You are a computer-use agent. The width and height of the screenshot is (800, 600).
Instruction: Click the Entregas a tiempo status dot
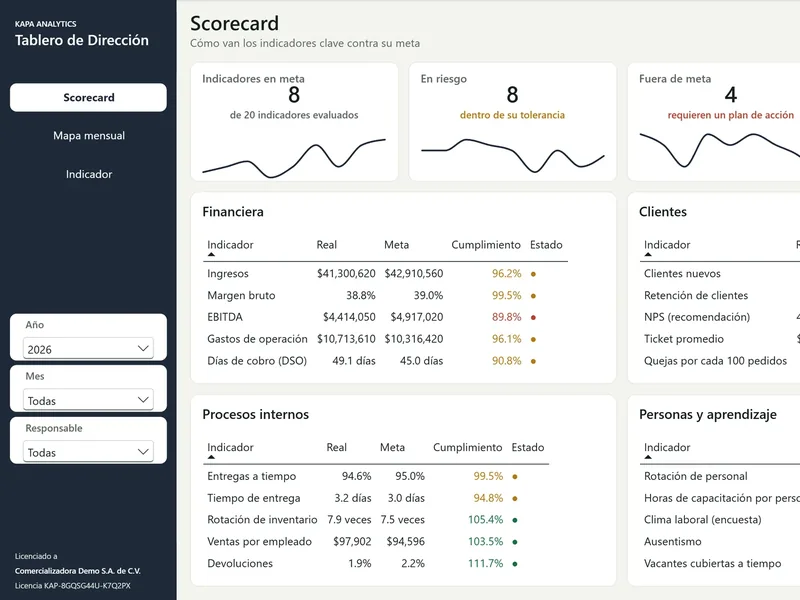(515, 477)
